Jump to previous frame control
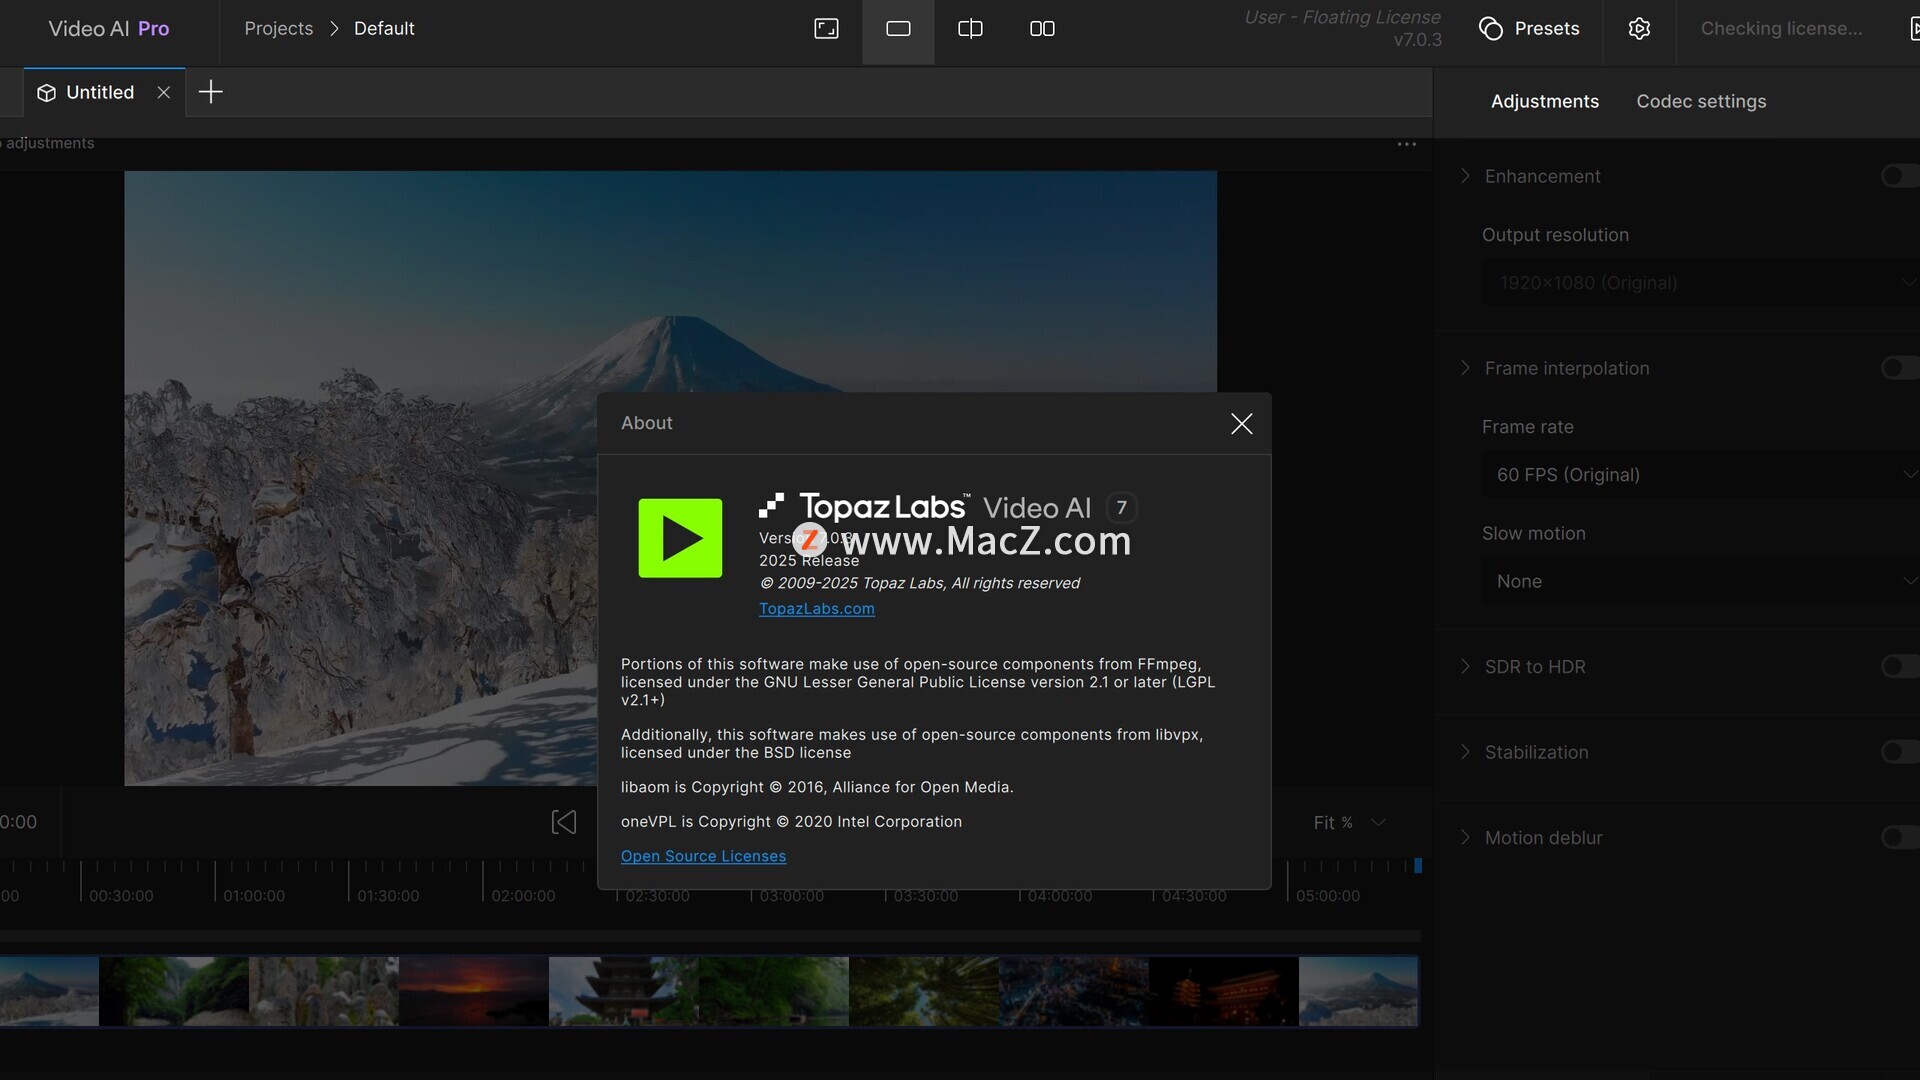Screen dimensions: 1920x1080 point(564,822)
